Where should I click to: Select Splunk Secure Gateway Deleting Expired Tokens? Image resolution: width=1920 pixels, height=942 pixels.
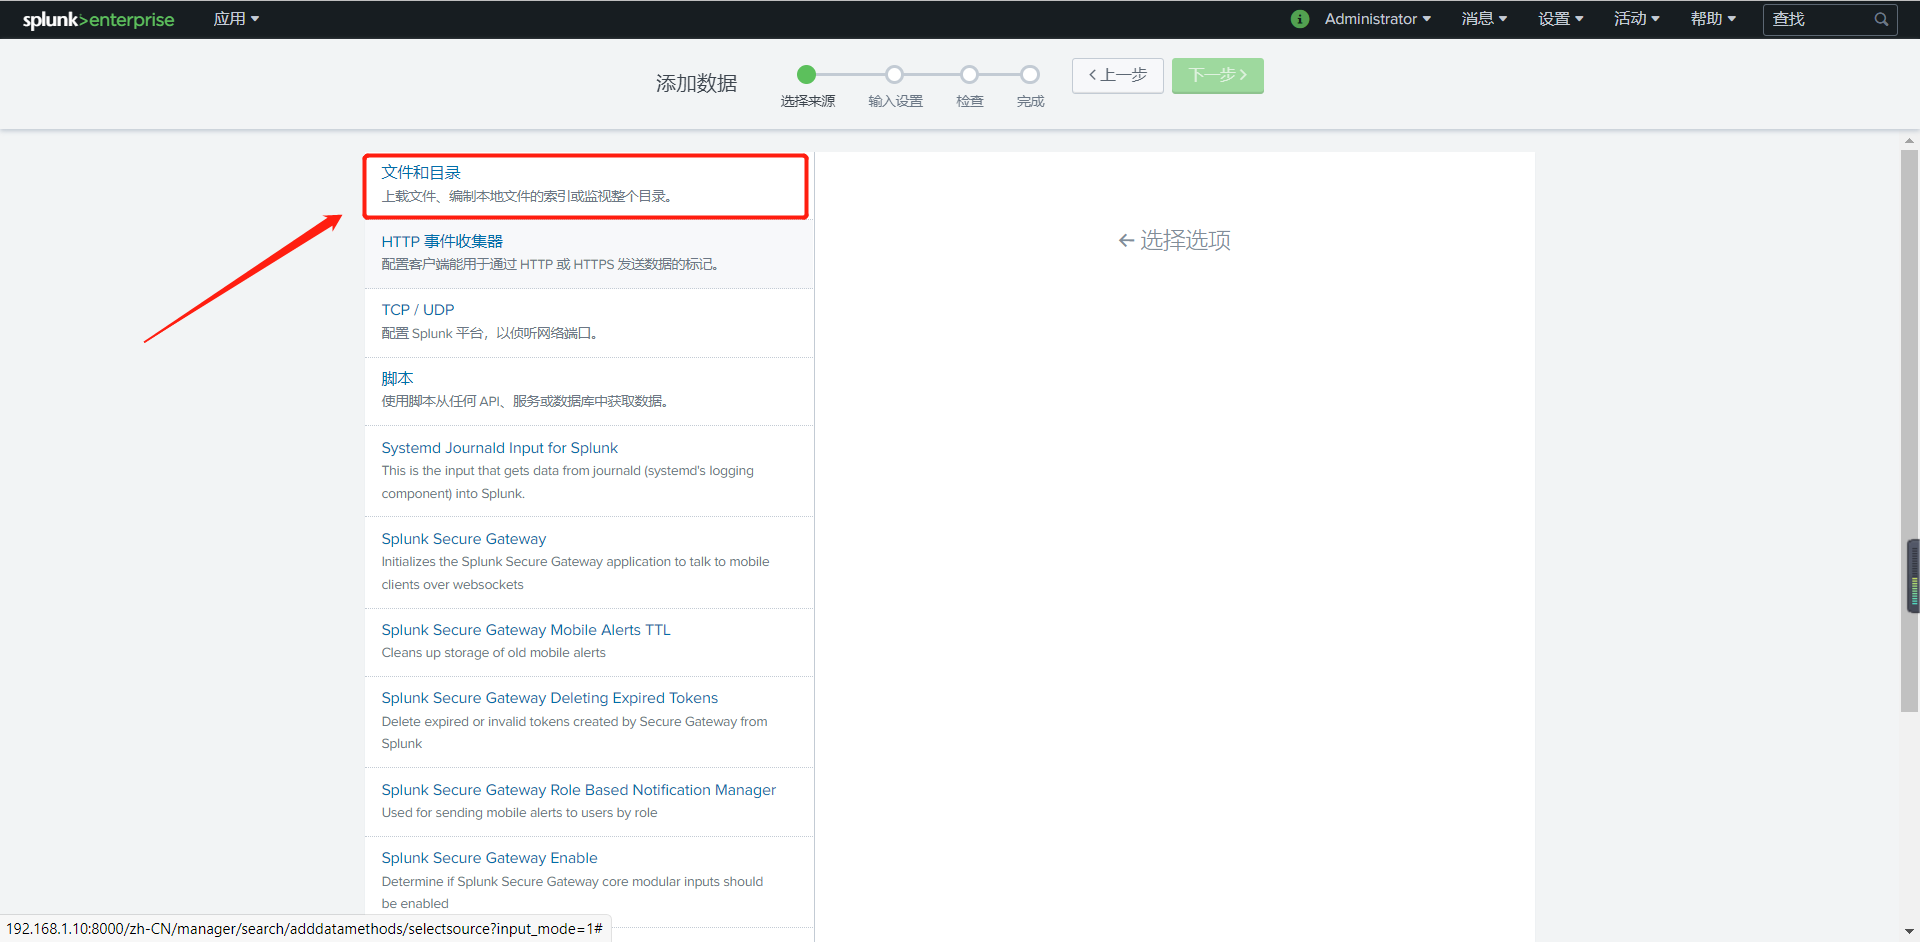tap(588, 722)
